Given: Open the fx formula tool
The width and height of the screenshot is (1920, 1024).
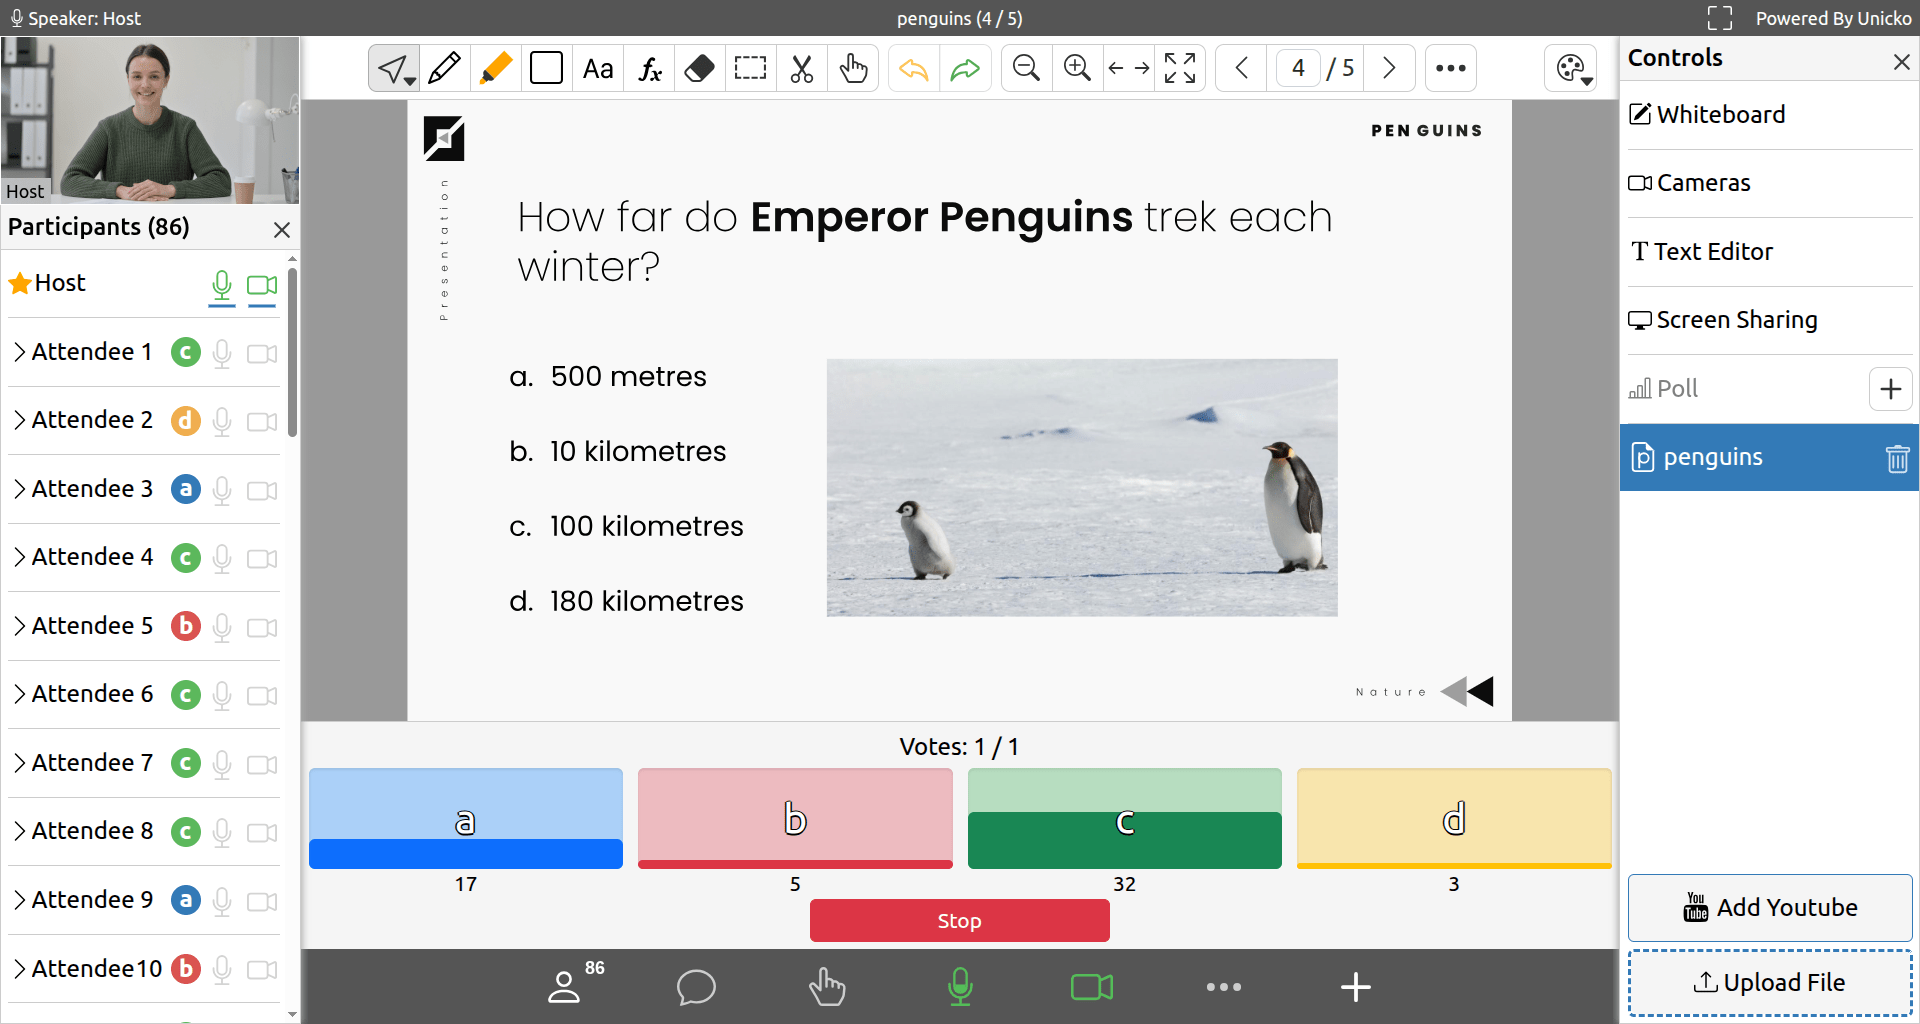Looking at the screenshot, I should (650, 68).
